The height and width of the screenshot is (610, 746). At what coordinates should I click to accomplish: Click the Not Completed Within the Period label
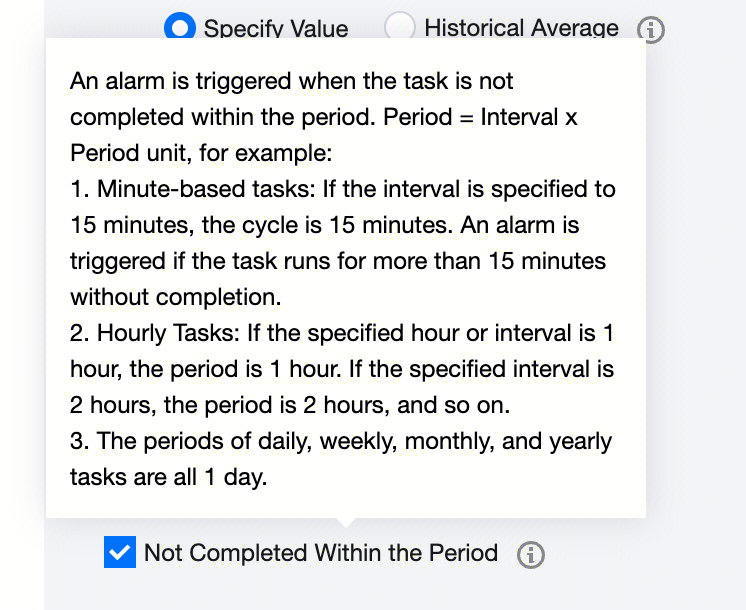[320, 552]
